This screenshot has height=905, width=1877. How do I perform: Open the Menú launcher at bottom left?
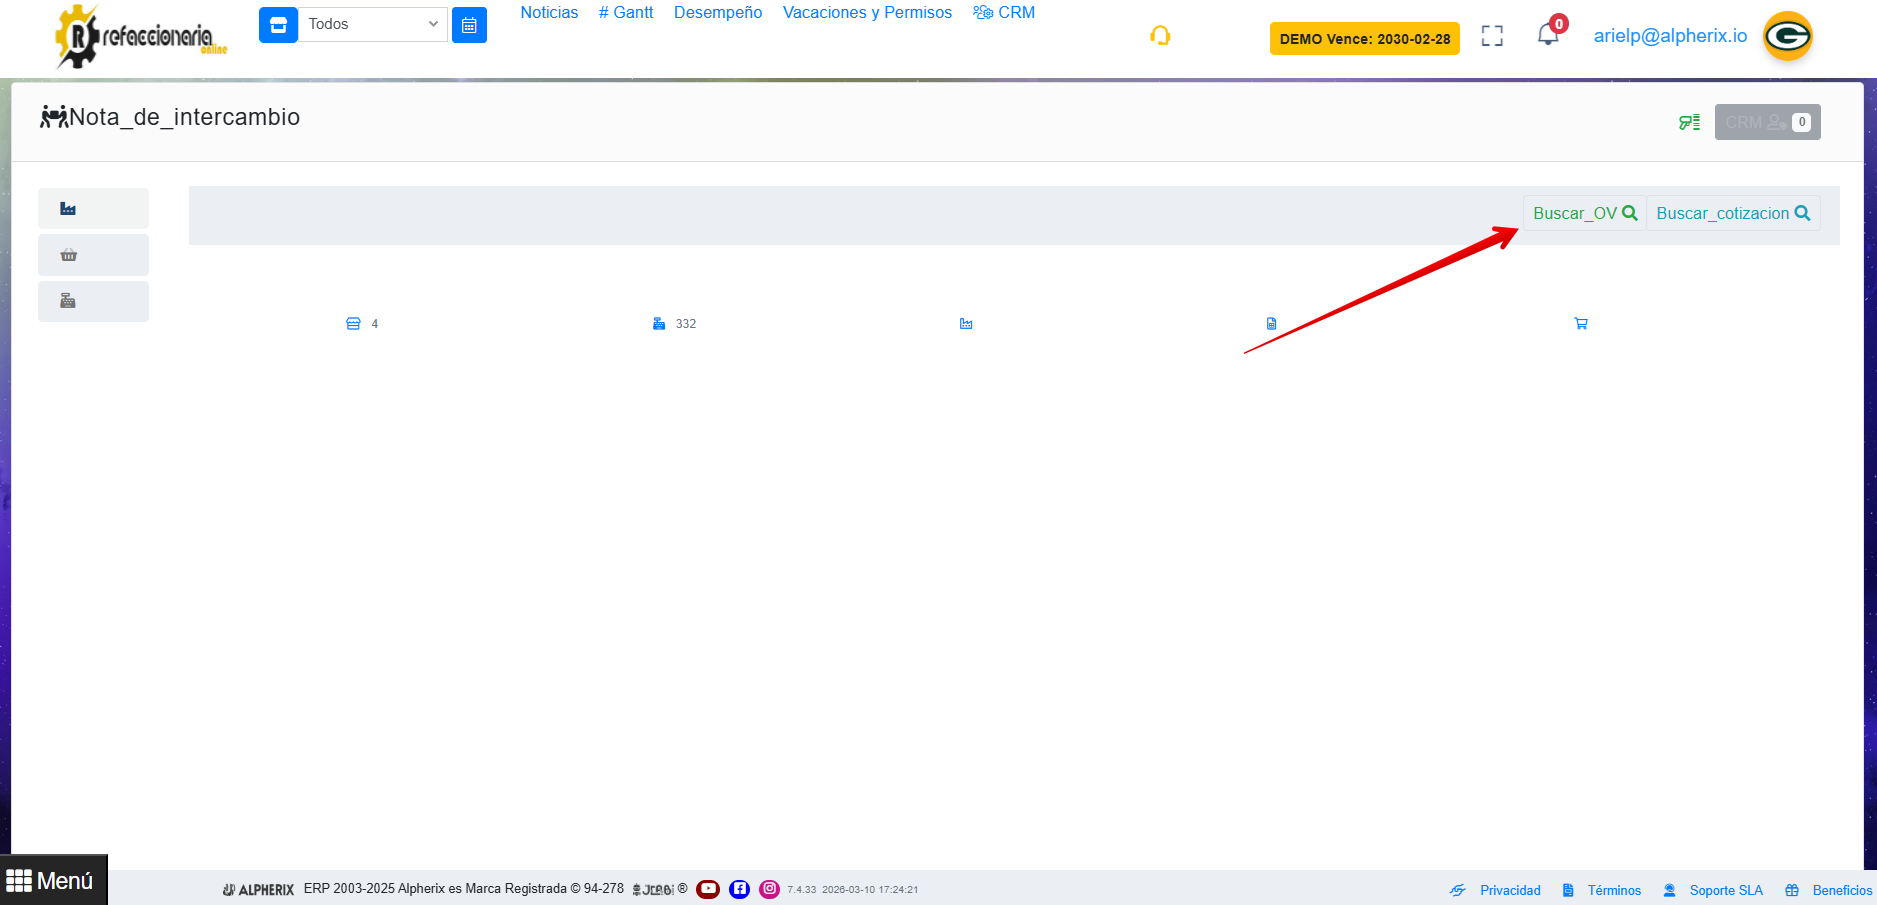[x=52, y=881]
